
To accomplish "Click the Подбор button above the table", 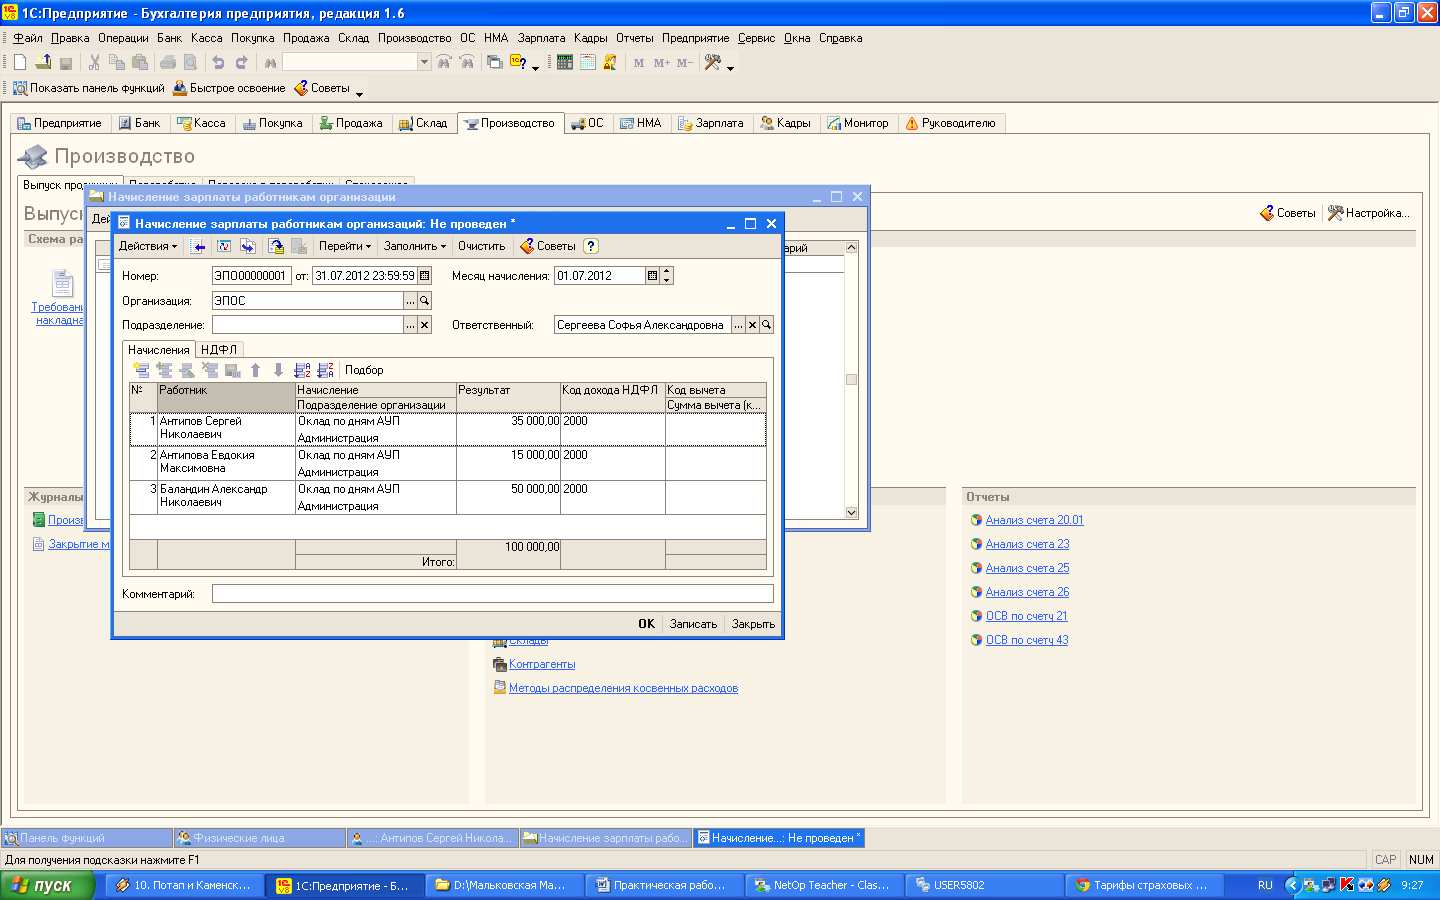I will (364, 370).
